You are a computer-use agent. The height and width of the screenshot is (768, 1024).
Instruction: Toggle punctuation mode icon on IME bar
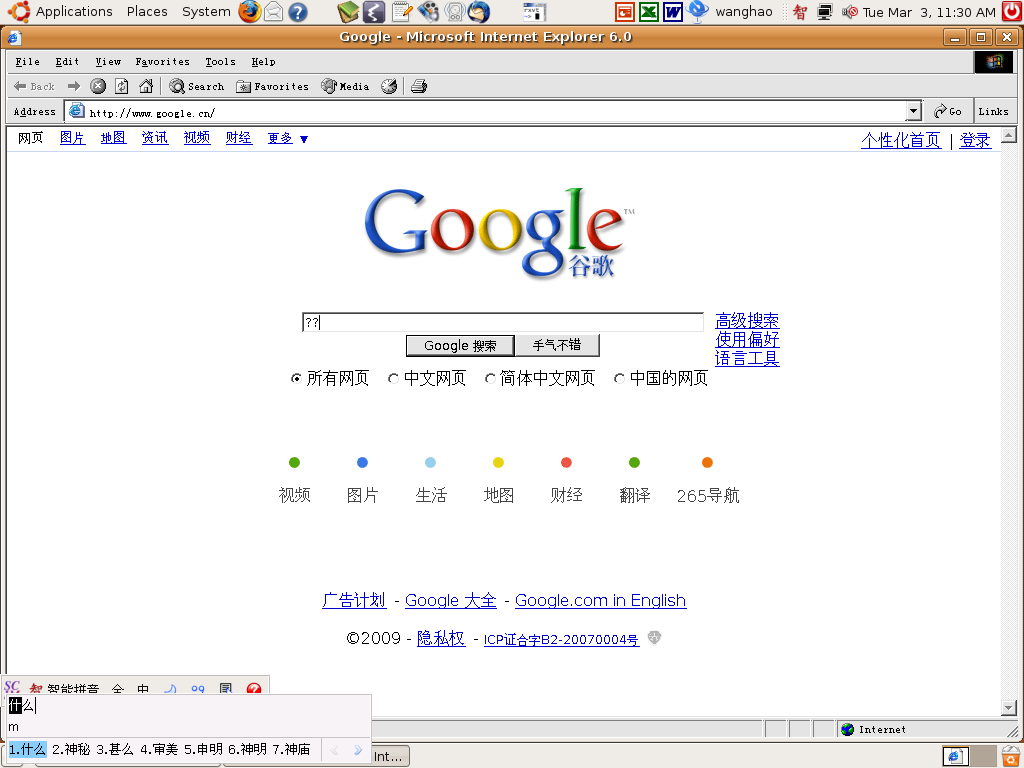point(198,689)
